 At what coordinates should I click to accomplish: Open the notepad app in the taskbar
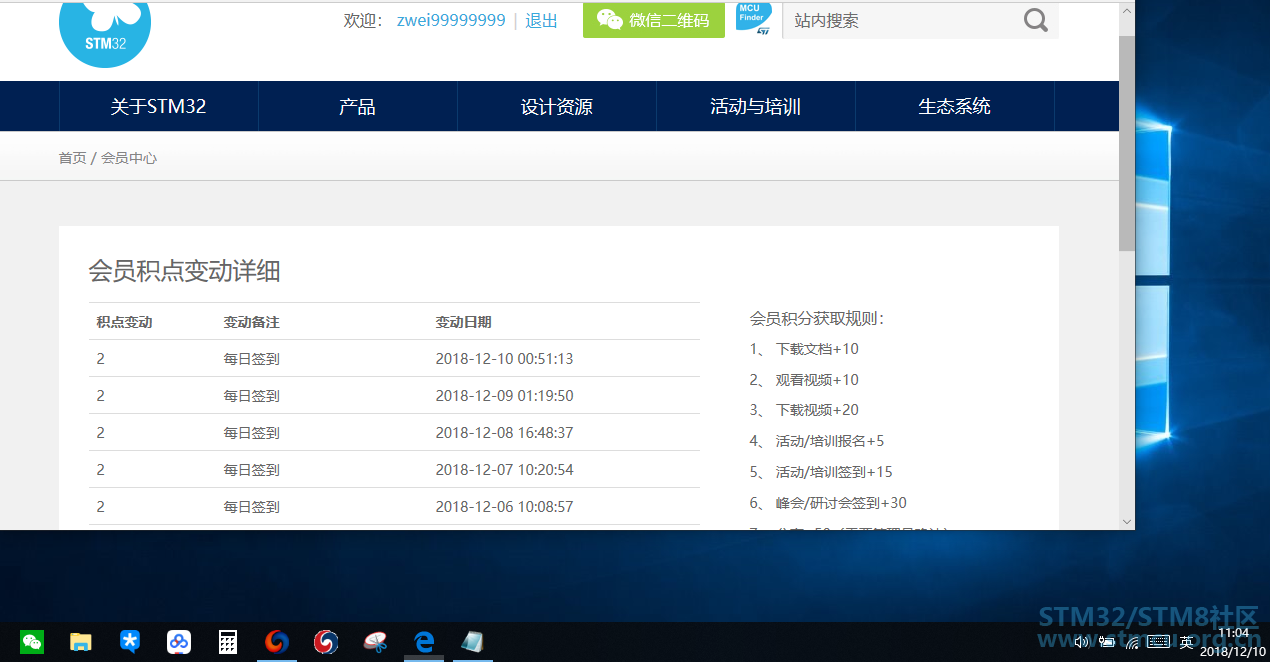(x=472, y=642)
